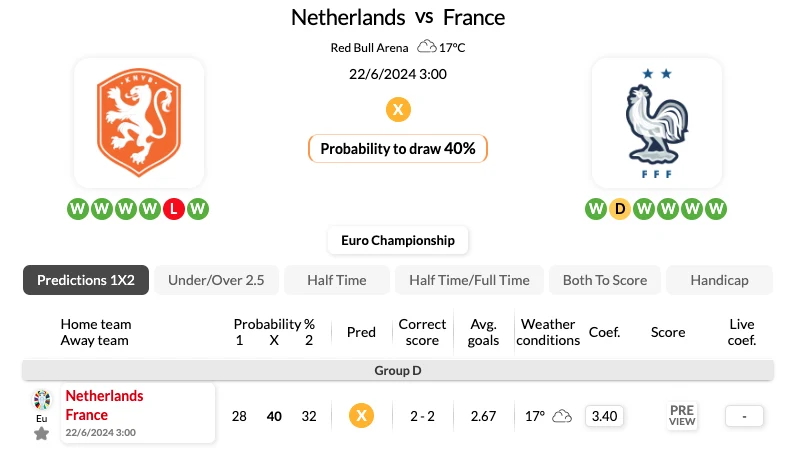This screenshot has height=450, width=800.
Task: Click the red L form badge for Netherlands
Action: pyautogui.click(x=173, y=209)
